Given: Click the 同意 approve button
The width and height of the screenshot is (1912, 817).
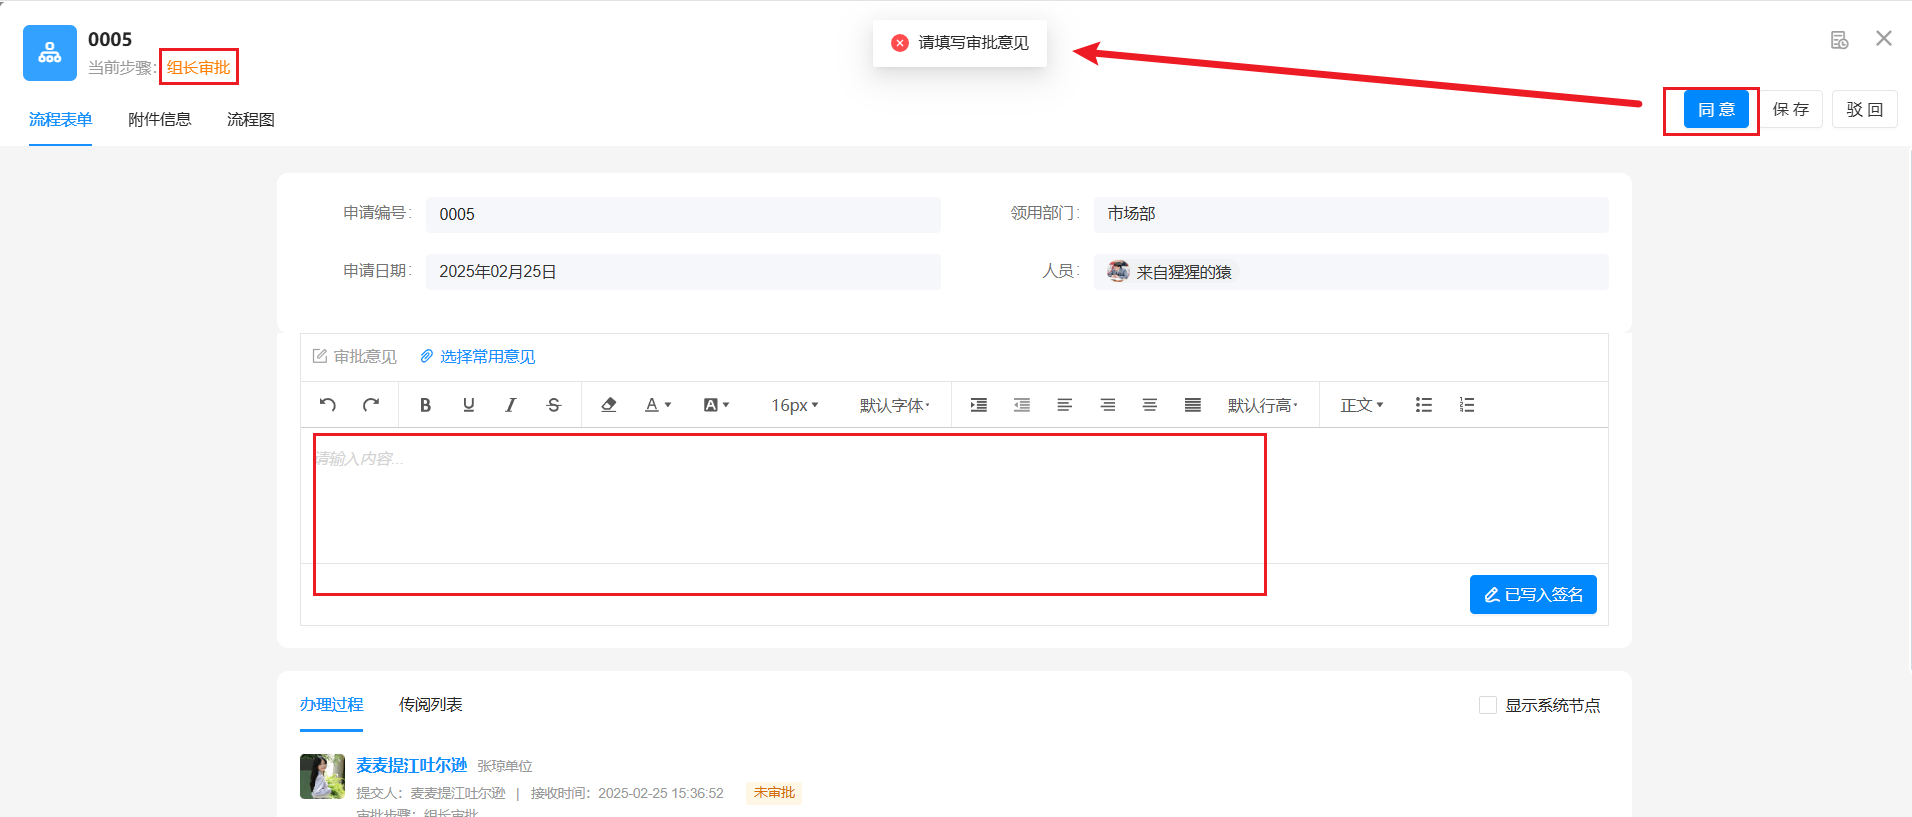Looking at the screenshot, I should click(x=1716, y=110).
